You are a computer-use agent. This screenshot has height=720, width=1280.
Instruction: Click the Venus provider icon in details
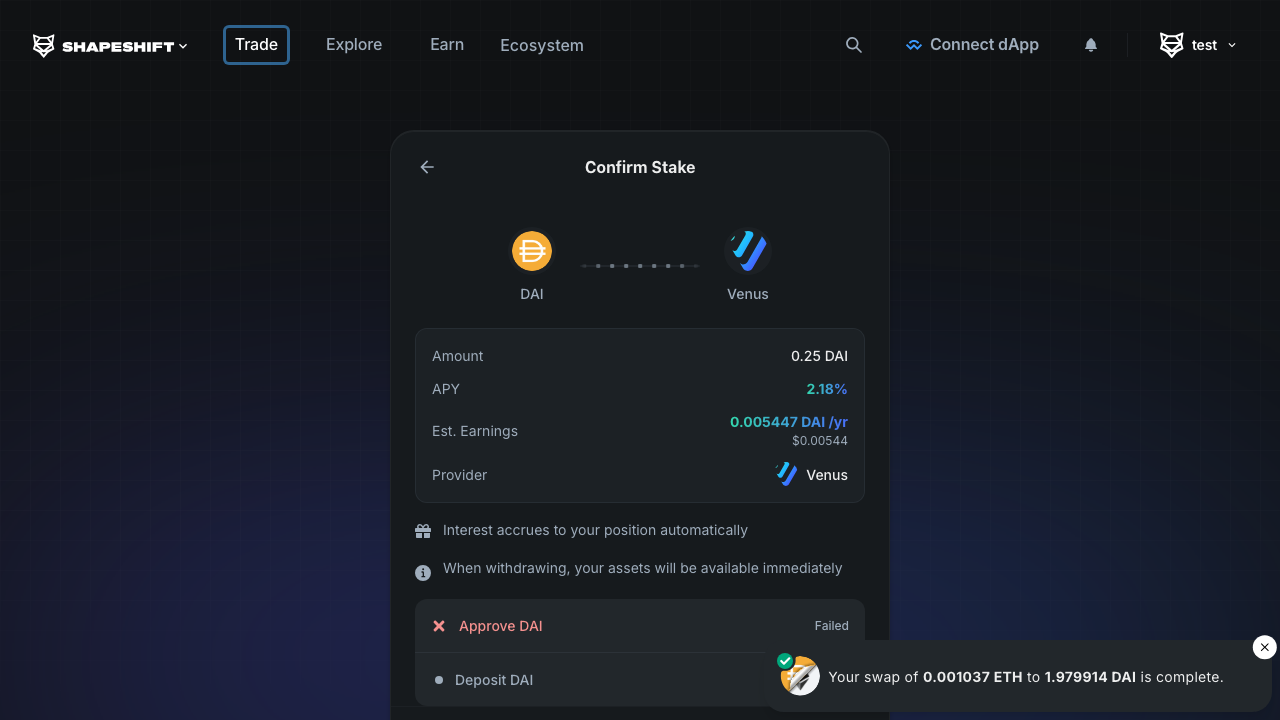click(787, 475)
